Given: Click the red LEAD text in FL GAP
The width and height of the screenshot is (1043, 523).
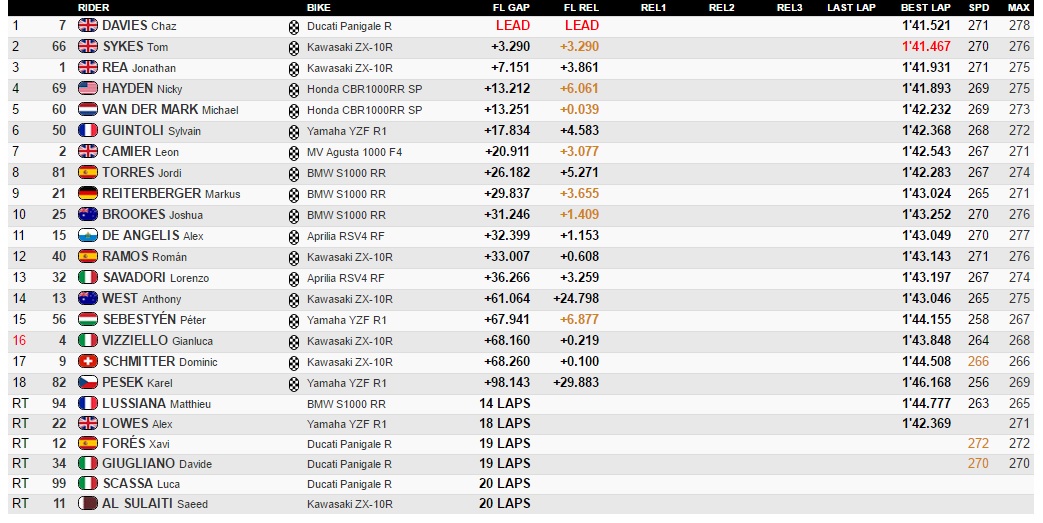Looking at the screenshot, I should click(x=513, y=26).
